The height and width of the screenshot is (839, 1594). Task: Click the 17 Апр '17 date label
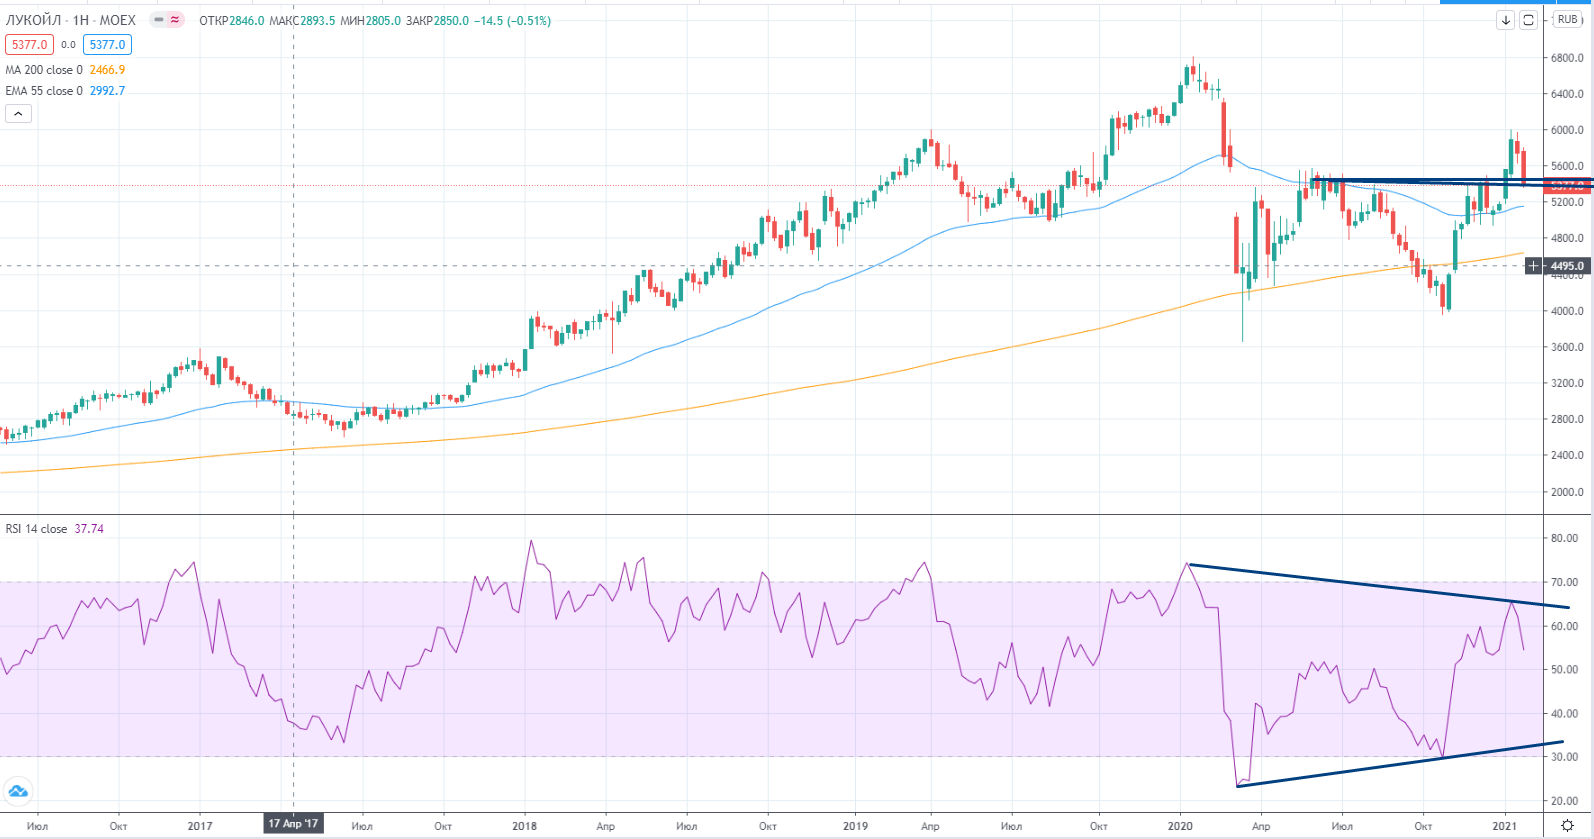[293, 824]
